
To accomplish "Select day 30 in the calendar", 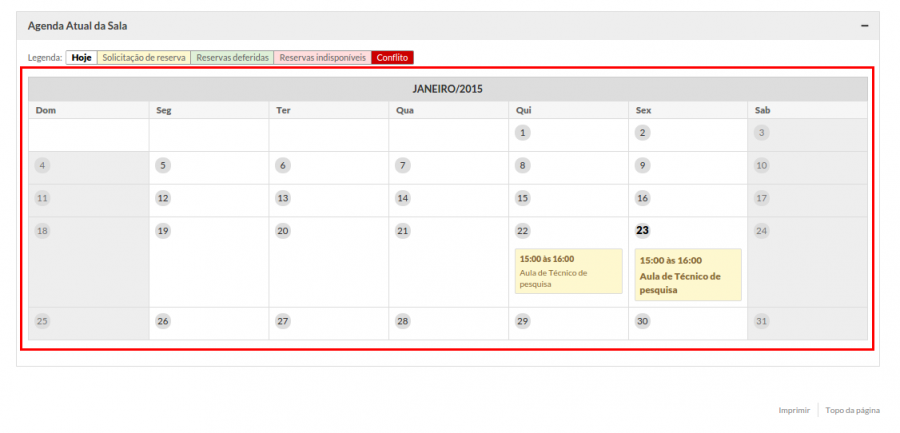I will (642, 322).
